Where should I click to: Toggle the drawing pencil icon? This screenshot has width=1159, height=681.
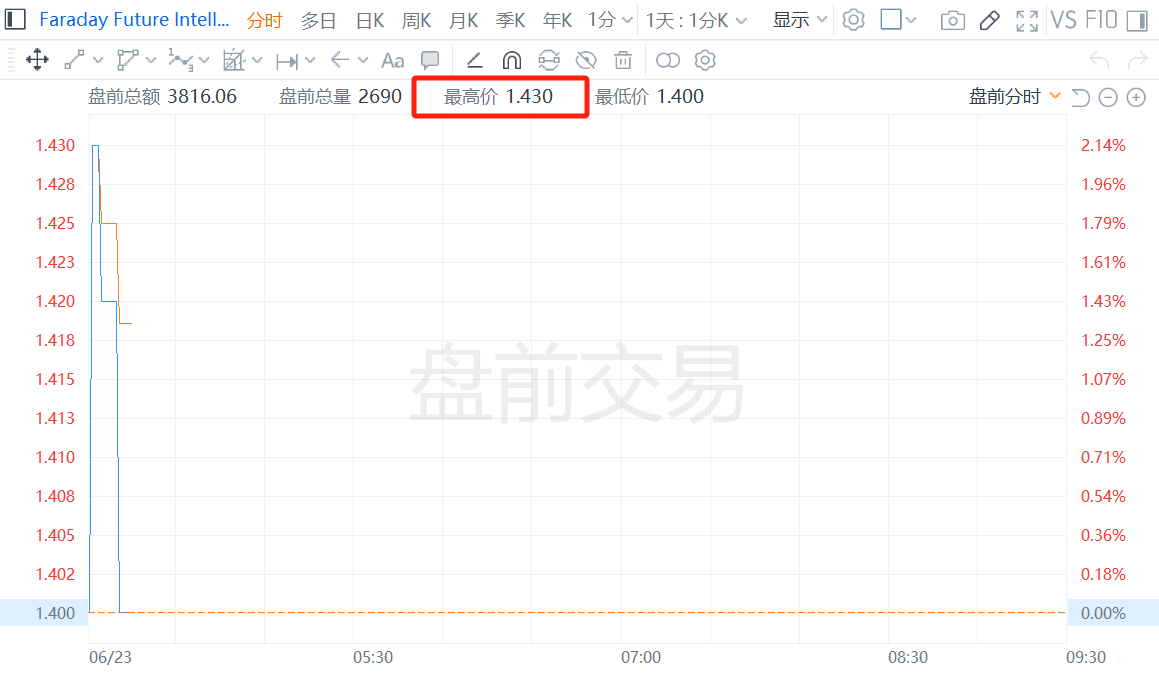pyautogui.click(x=989, y=21)
